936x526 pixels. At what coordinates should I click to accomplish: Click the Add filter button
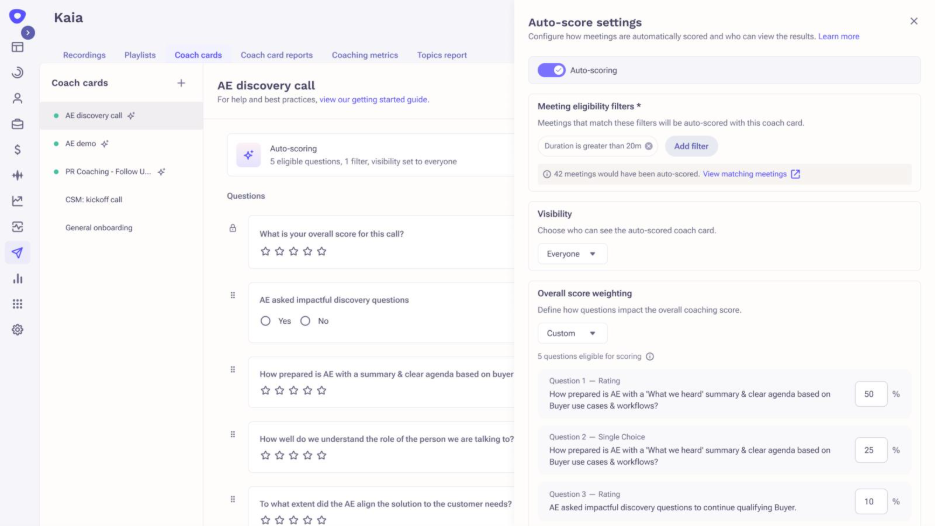[691, 146]
